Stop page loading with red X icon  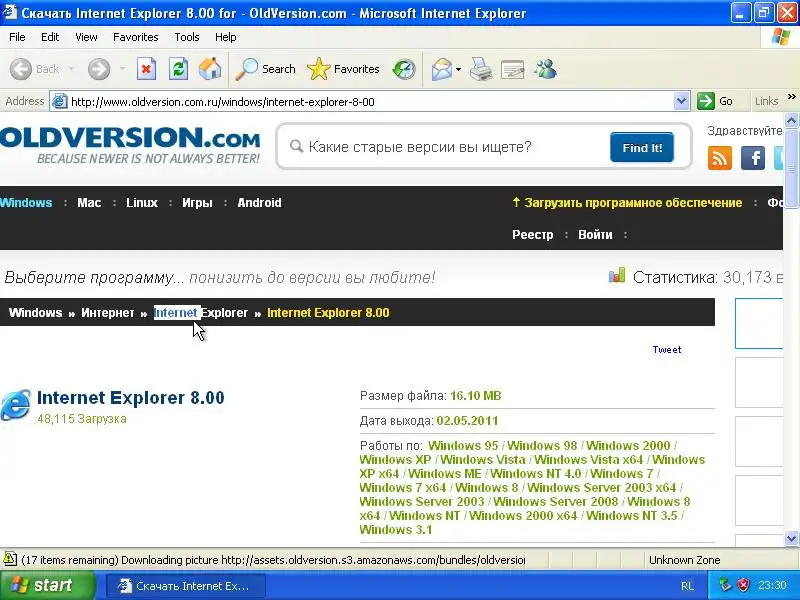pos(146,69)
